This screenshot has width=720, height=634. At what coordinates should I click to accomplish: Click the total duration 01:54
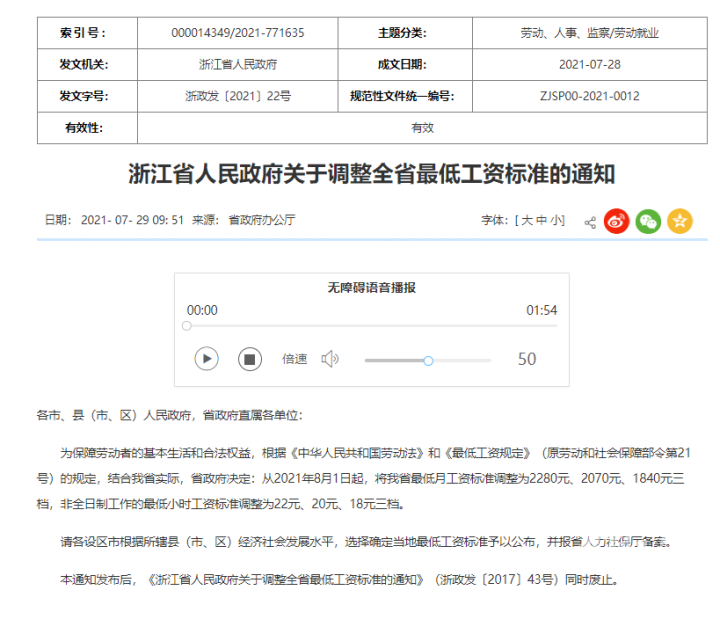coord(541,310)
